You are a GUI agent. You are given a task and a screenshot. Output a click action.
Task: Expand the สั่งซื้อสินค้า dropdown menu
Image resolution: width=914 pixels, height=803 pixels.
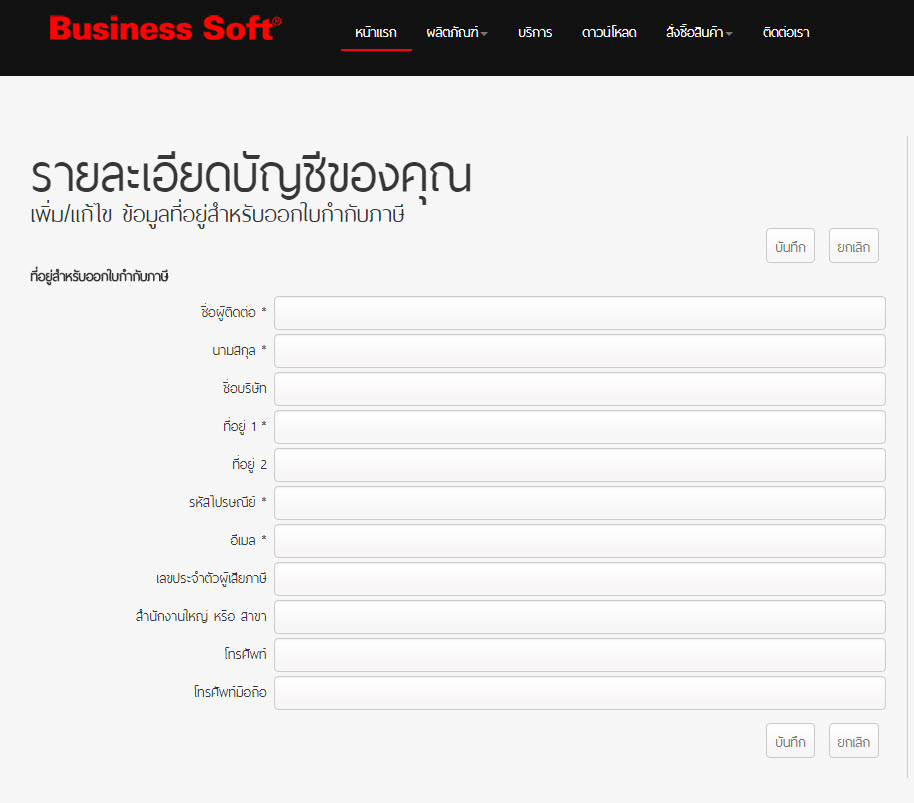point(699,33)
